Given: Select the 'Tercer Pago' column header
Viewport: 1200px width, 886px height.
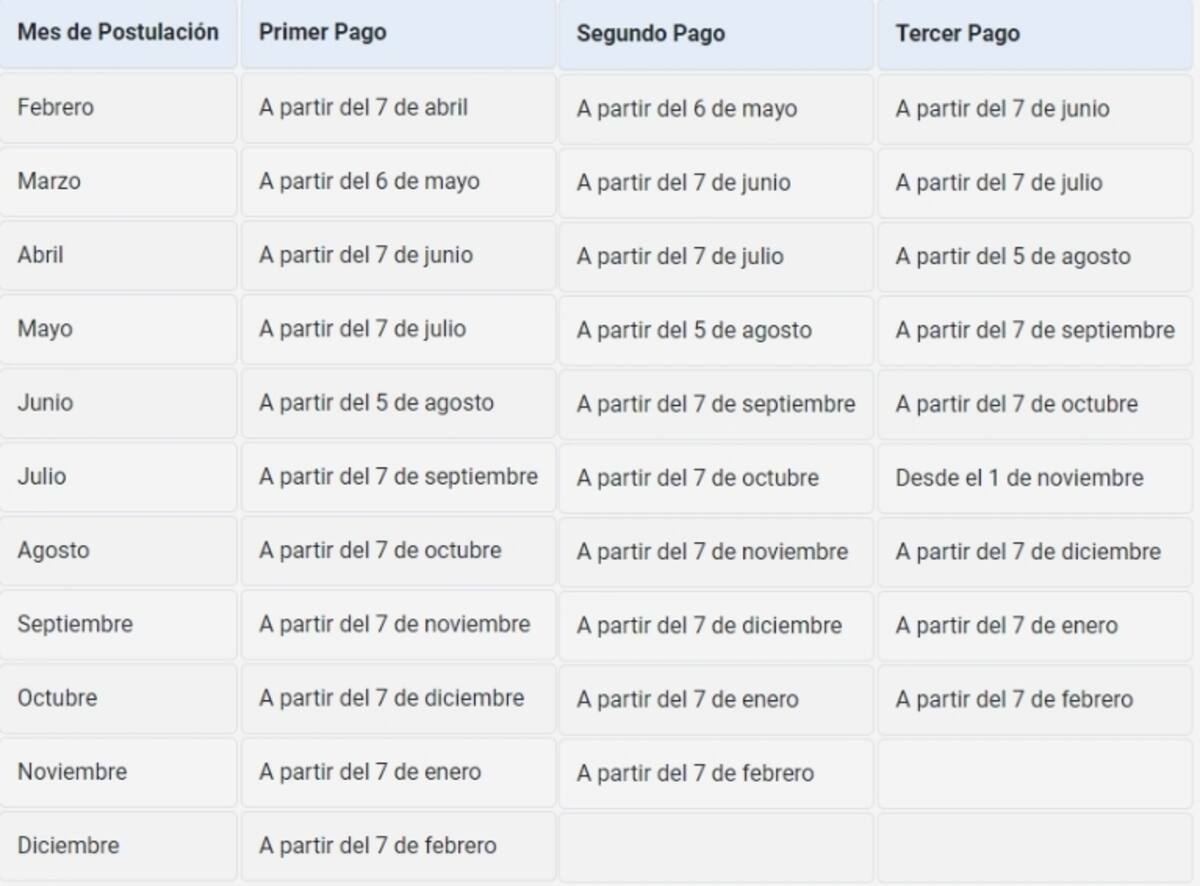Looking at the screenshot, I should click(957, 33).
